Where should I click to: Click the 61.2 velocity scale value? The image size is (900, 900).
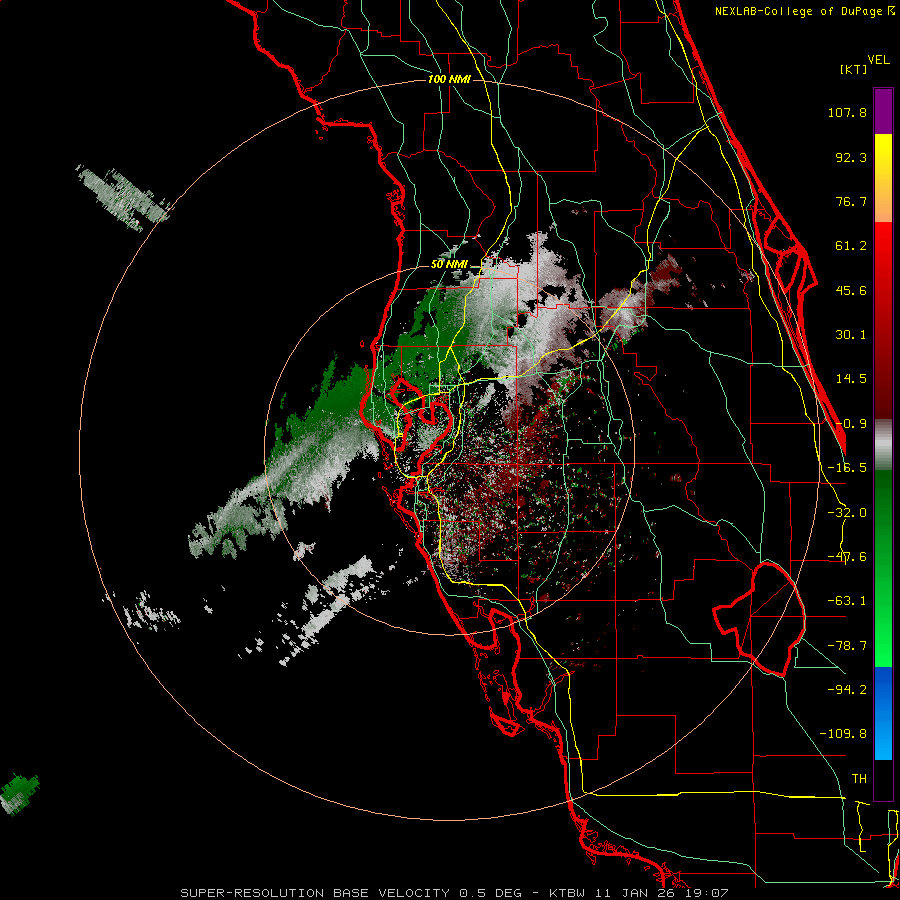click(851, 246)
